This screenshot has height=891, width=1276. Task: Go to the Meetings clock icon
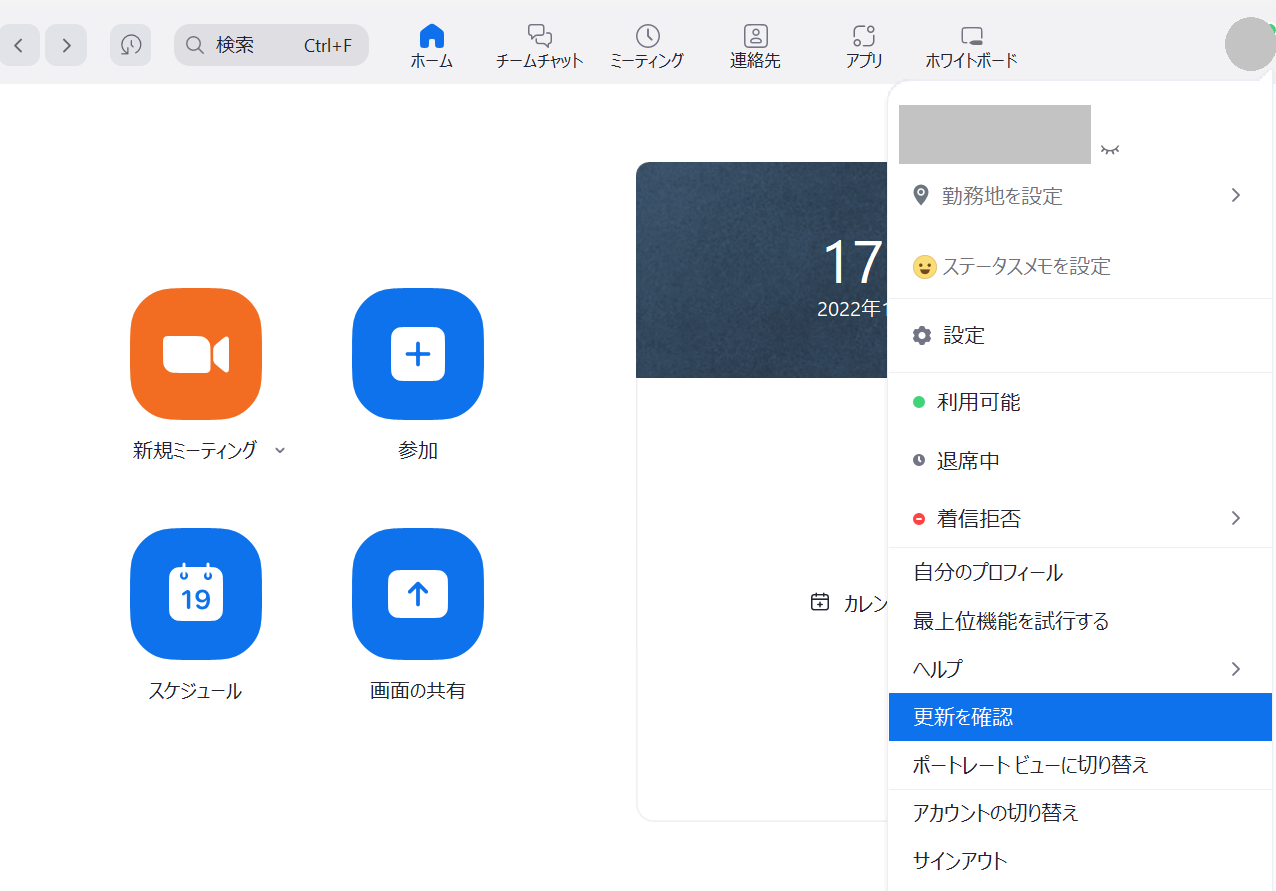point(647,37)
